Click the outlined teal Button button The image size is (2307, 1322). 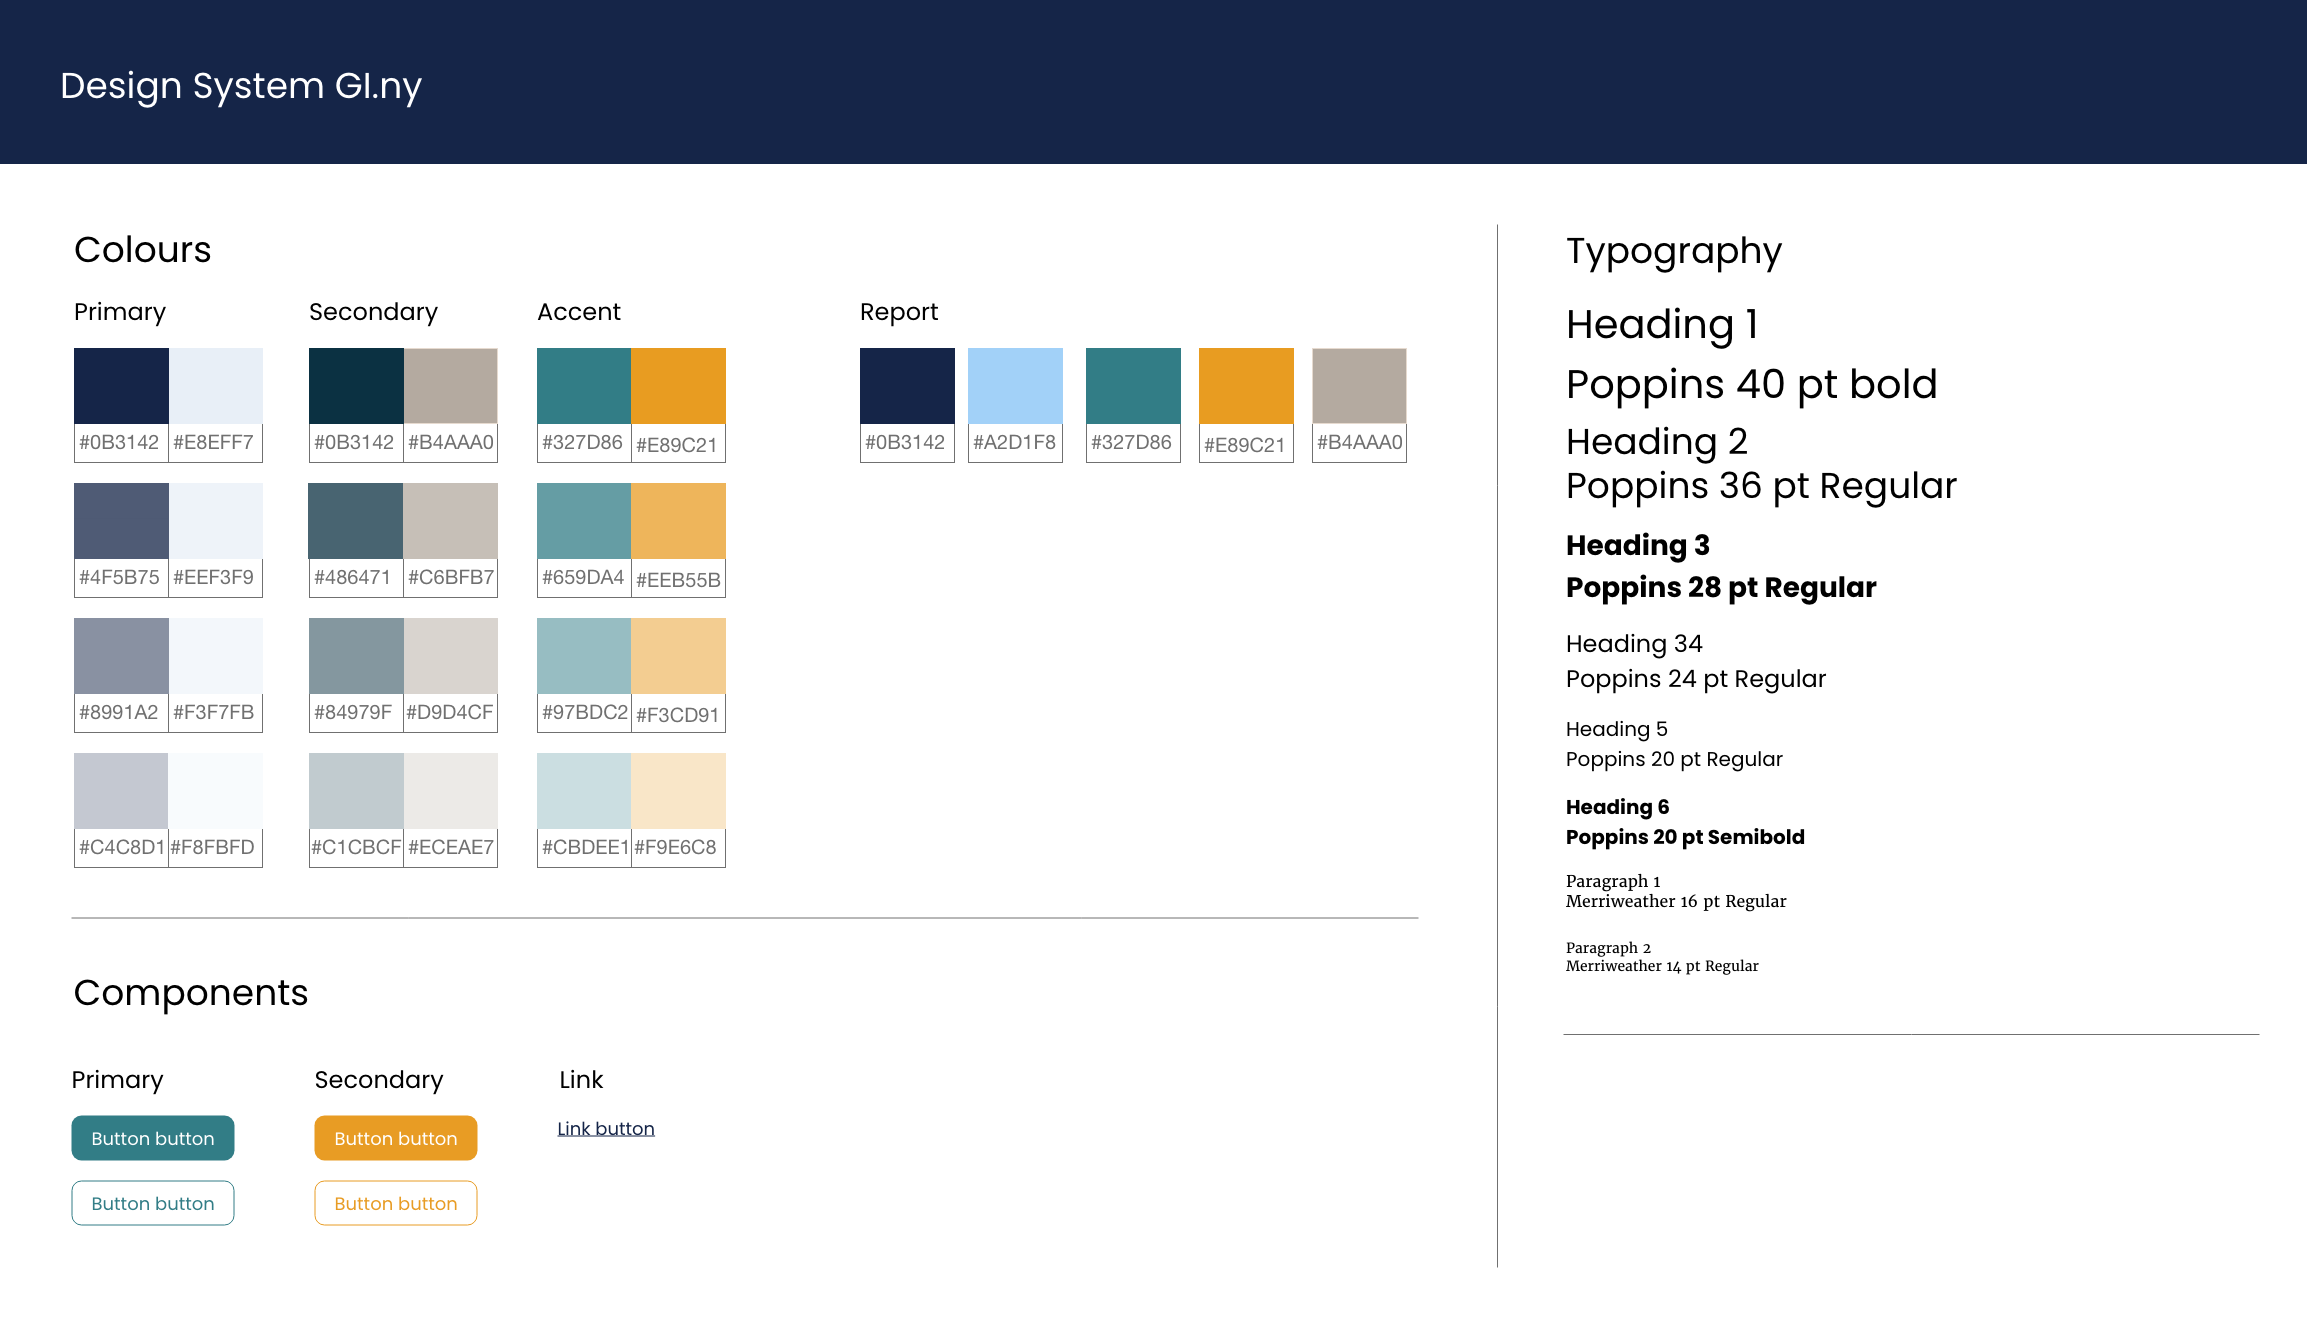152,1203
